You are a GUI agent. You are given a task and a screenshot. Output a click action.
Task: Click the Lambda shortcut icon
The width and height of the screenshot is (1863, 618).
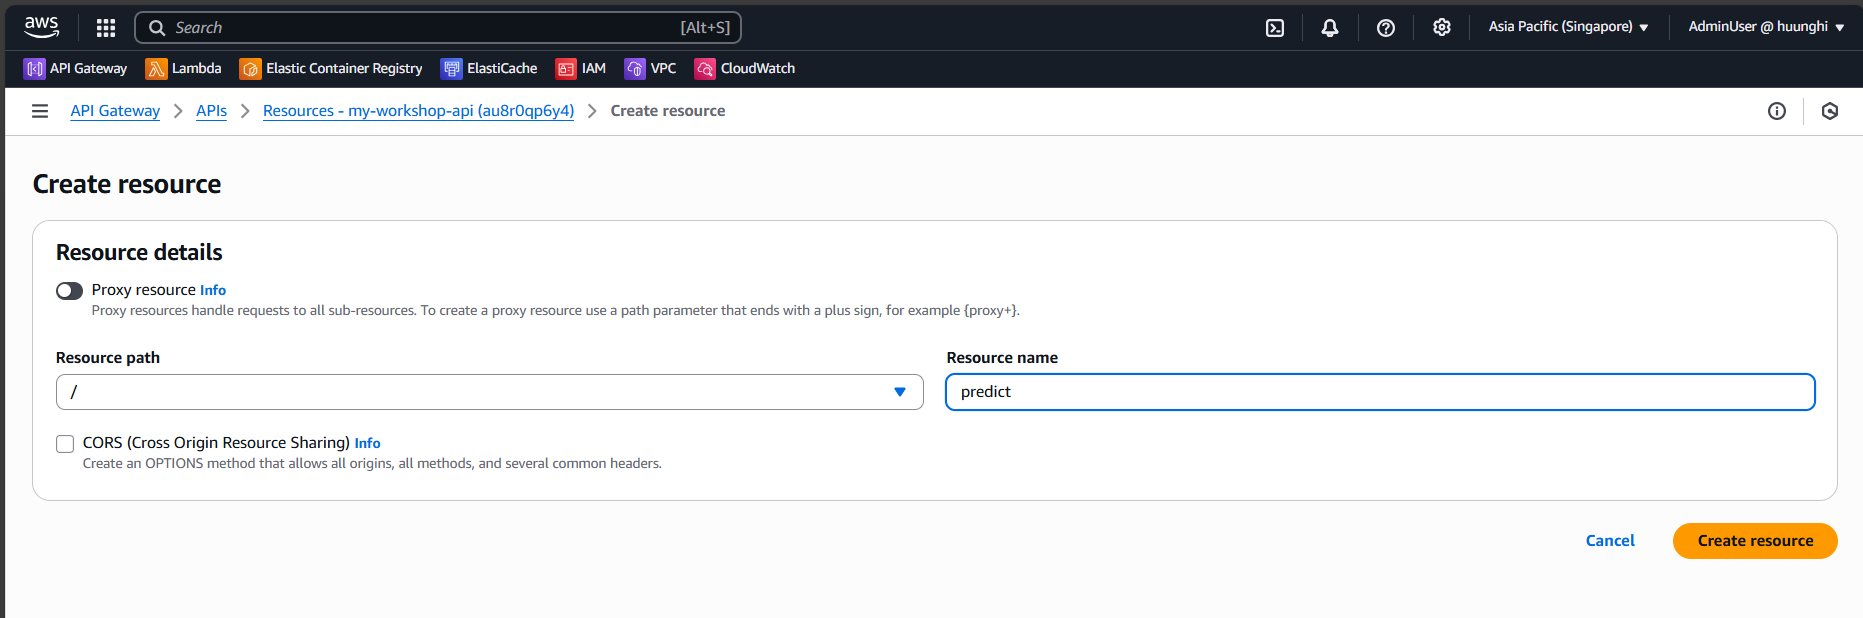pyautogui.click(x=156, y=68)
